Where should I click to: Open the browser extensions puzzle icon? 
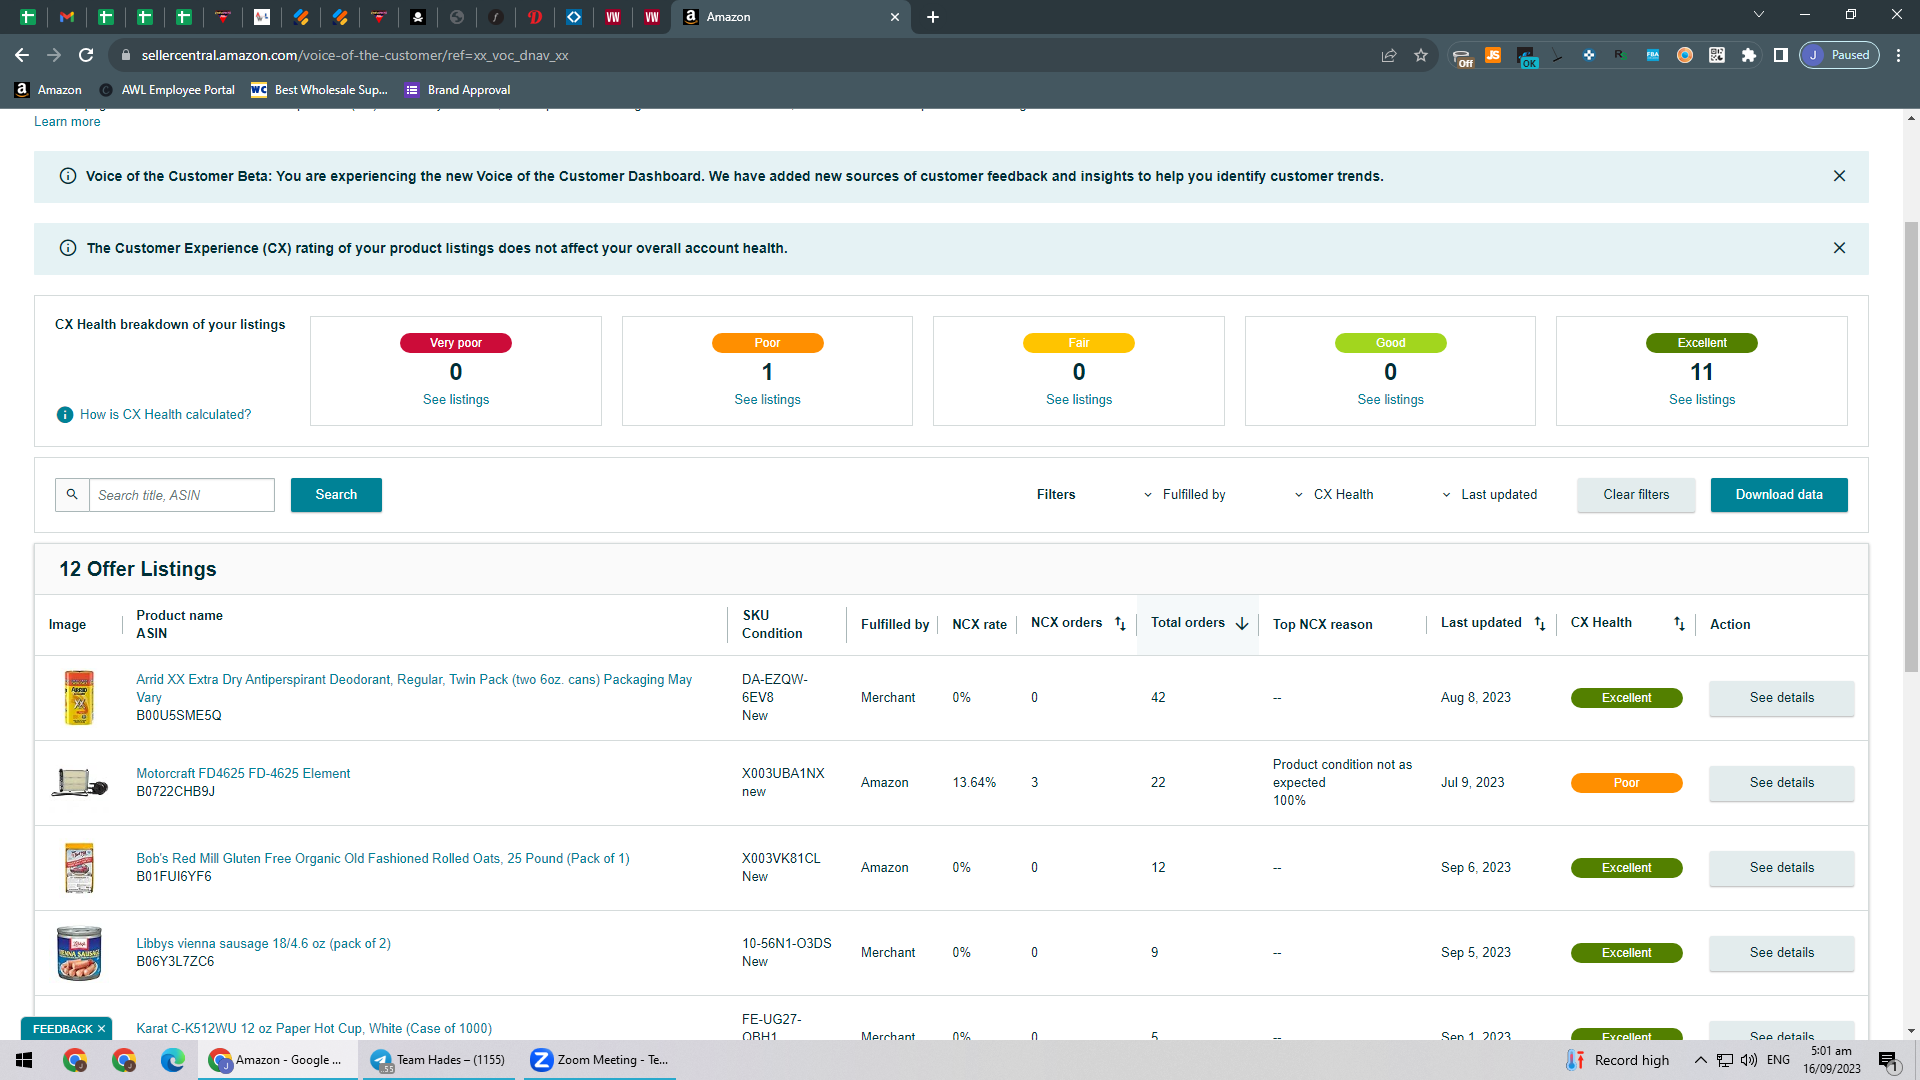(x=1749, y=55)
